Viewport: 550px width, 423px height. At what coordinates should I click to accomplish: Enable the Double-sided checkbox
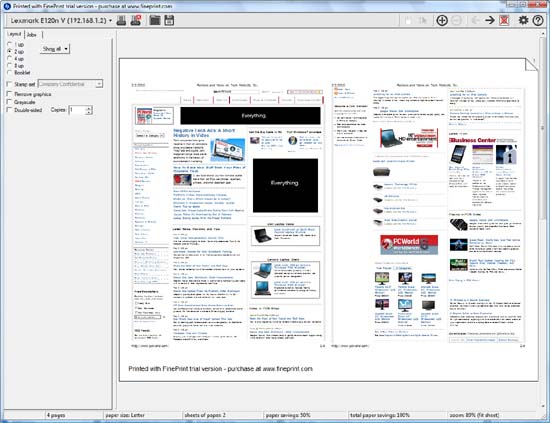(x=9, y=110)
